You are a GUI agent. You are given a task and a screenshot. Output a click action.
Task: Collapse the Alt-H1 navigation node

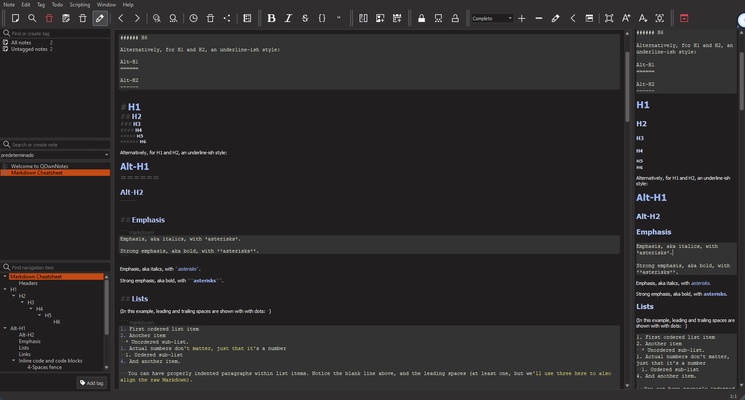tap(5, 328)
